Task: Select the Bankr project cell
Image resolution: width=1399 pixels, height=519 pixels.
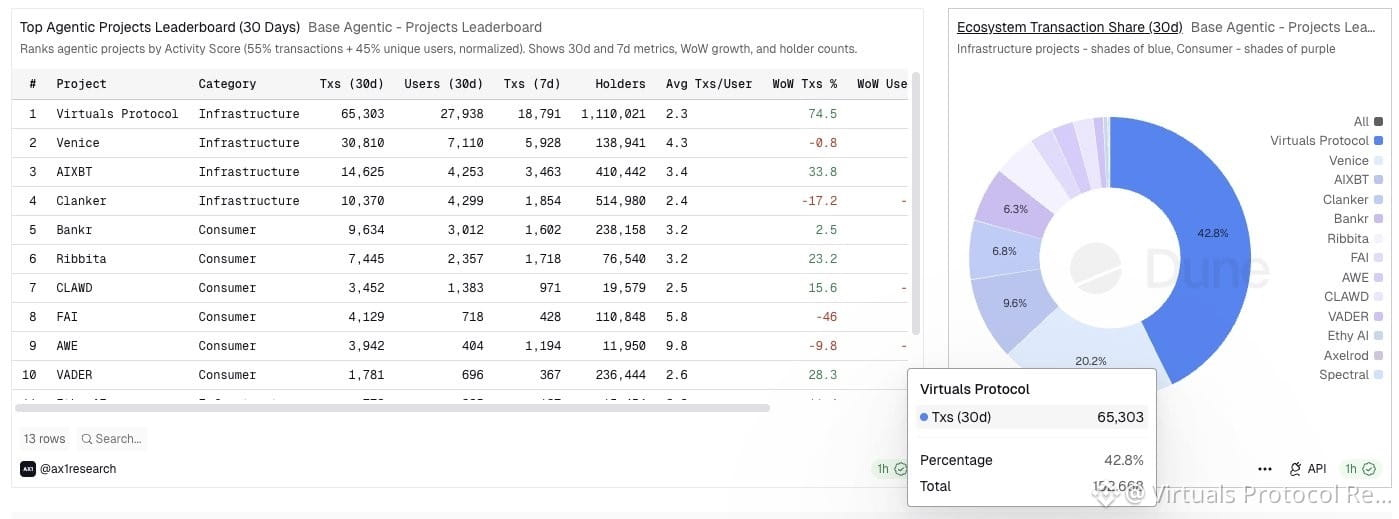Action: pyautogui.click(x=74, y=230)
